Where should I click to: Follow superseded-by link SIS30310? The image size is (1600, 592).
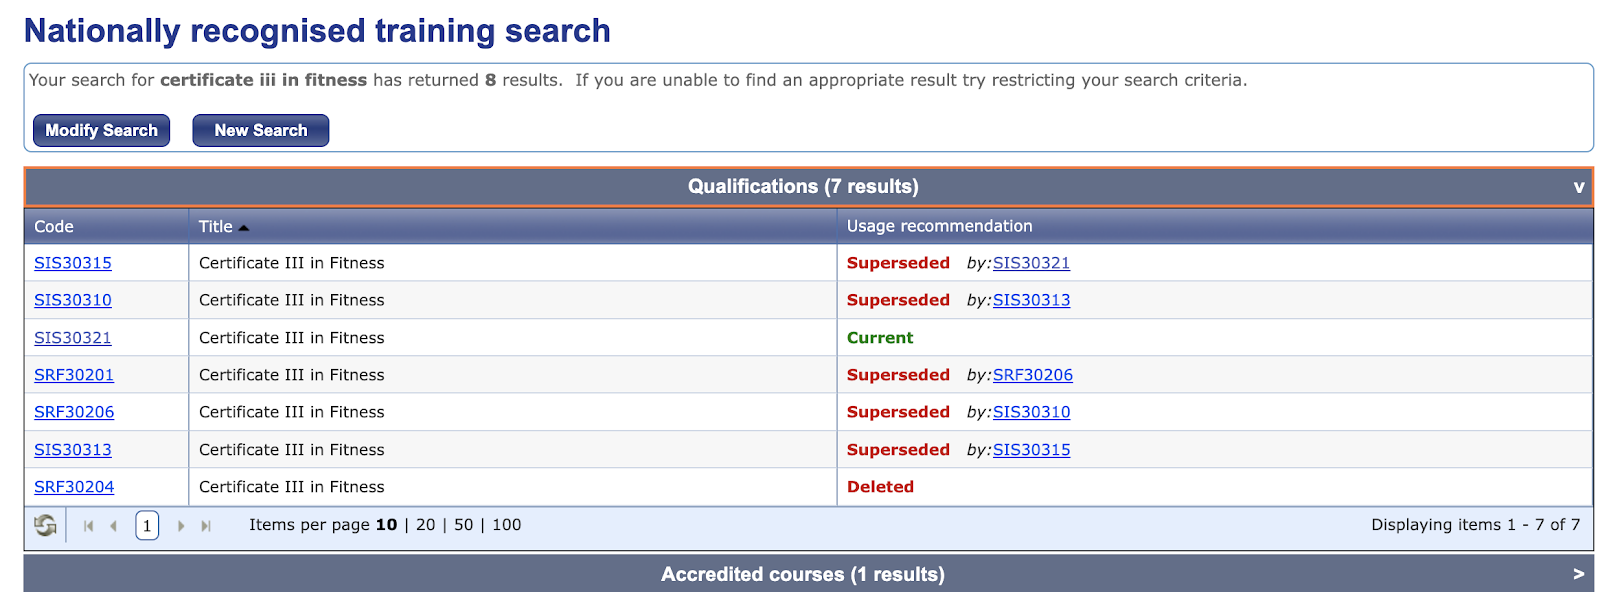pyautogui.click(x=1031, y=412)
